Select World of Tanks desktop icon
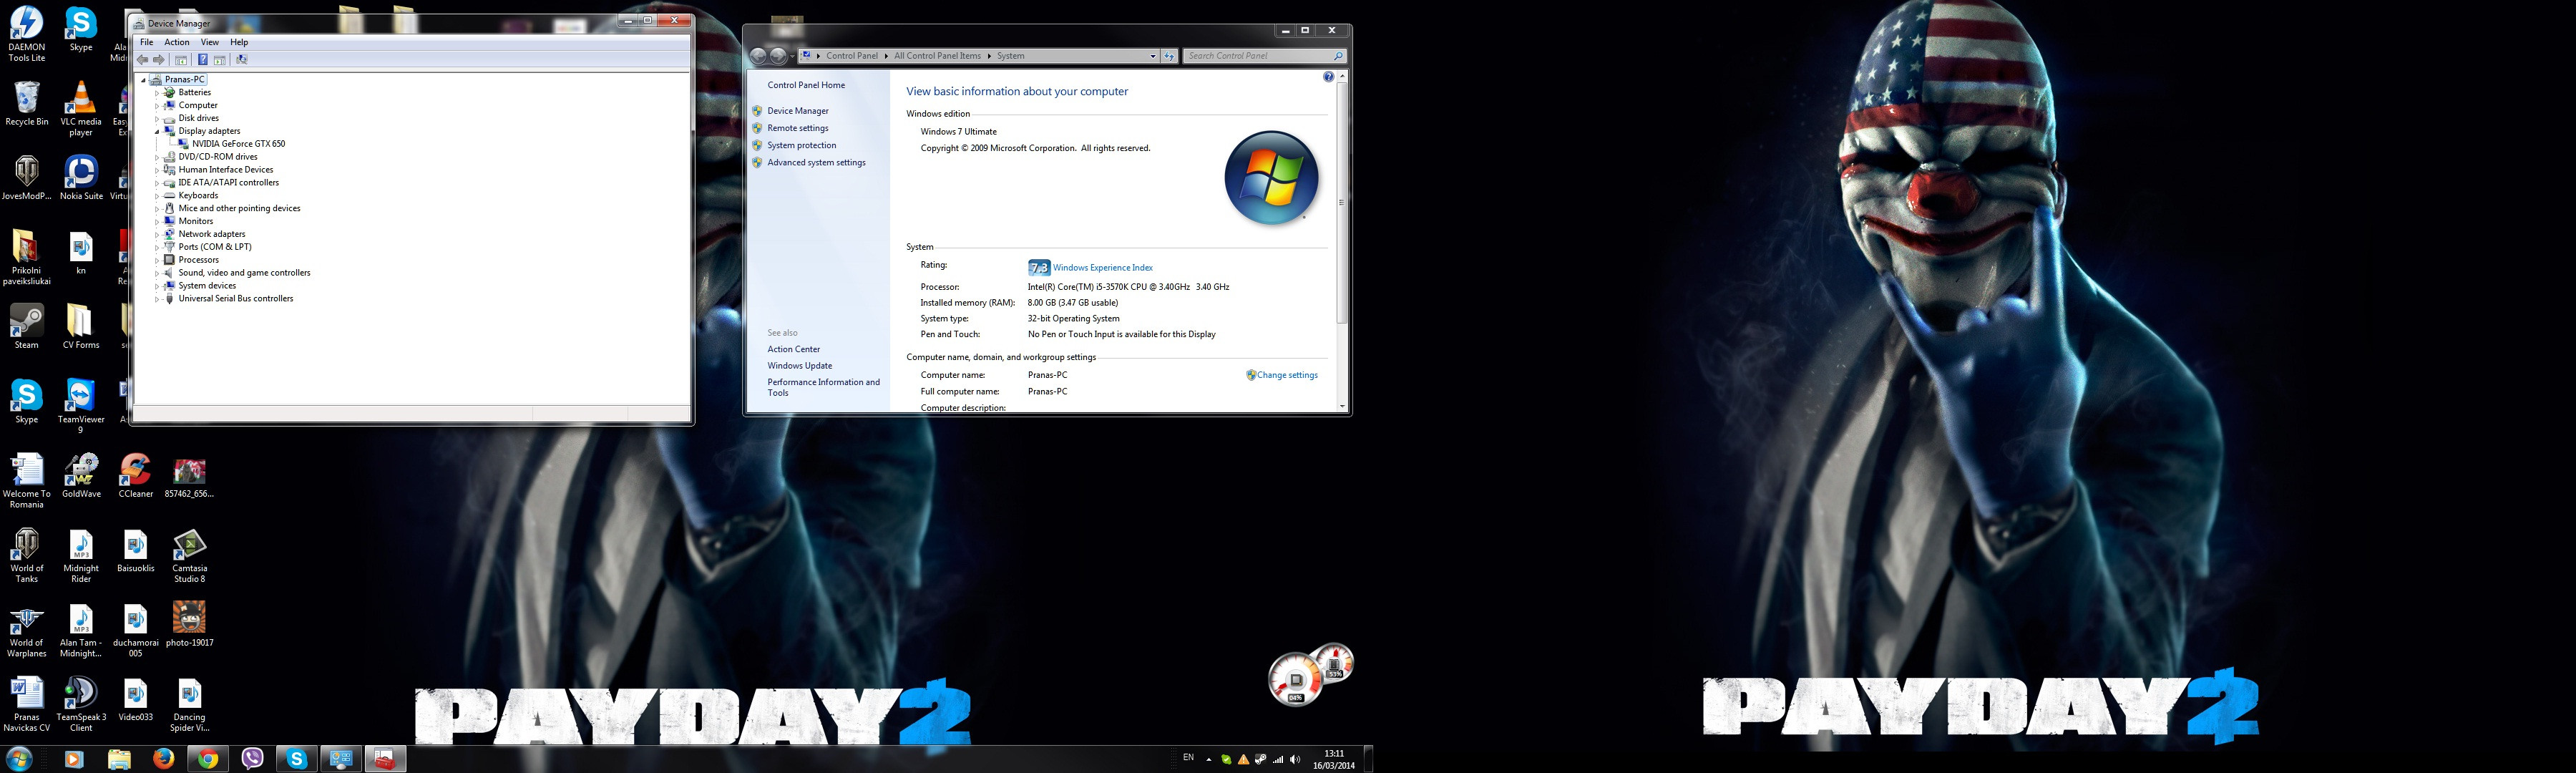 click(x=27, y=555)
